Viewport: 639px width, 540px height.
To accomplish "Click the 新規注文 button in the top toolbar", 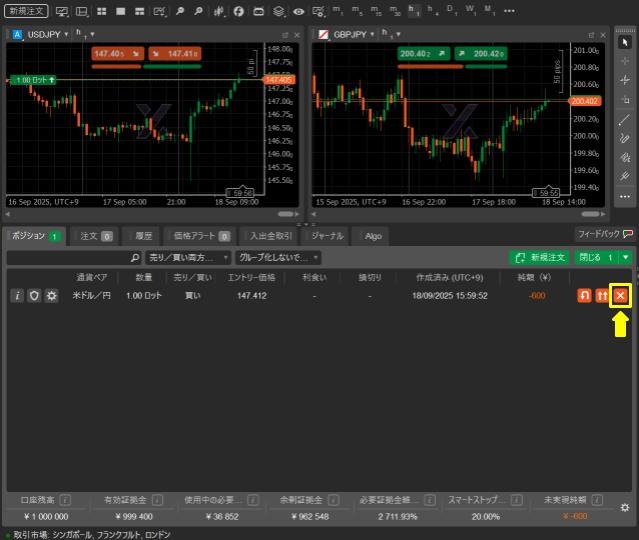I will pos(26,11).
